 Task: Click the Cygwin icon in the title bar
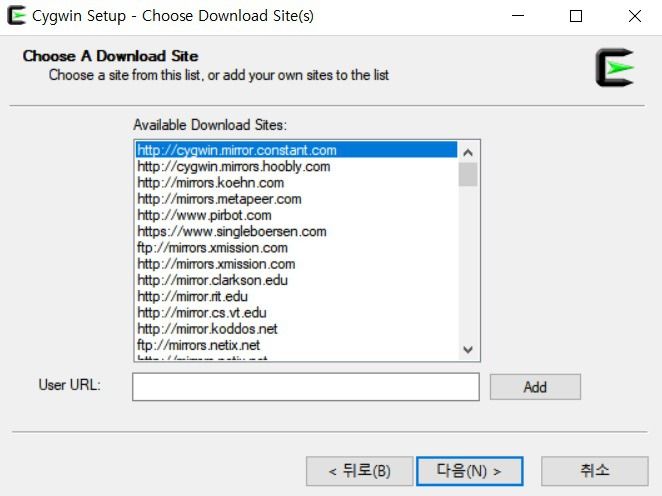tap(16, 16)
